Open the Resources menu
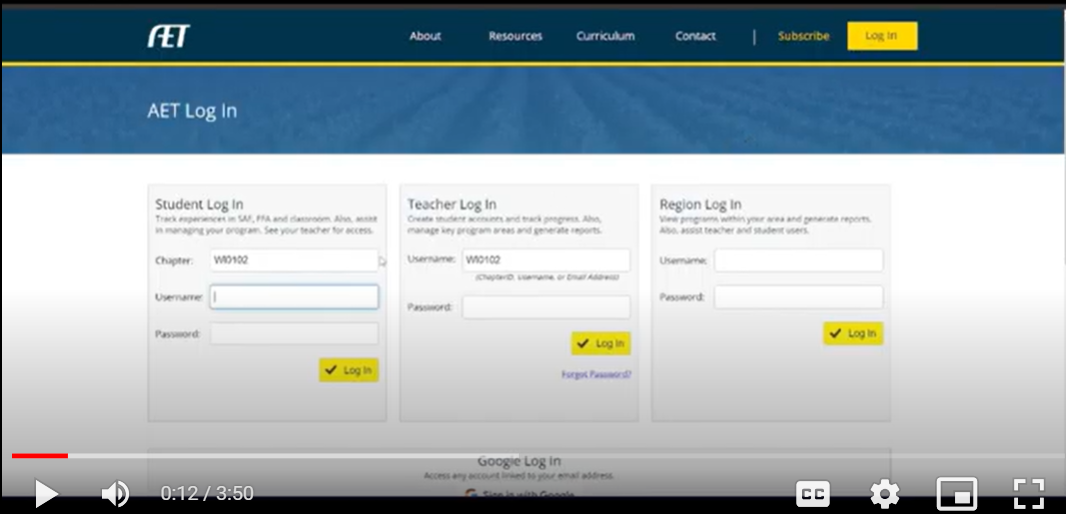This screenshot has height=514, width=1066. pos(515,36)
